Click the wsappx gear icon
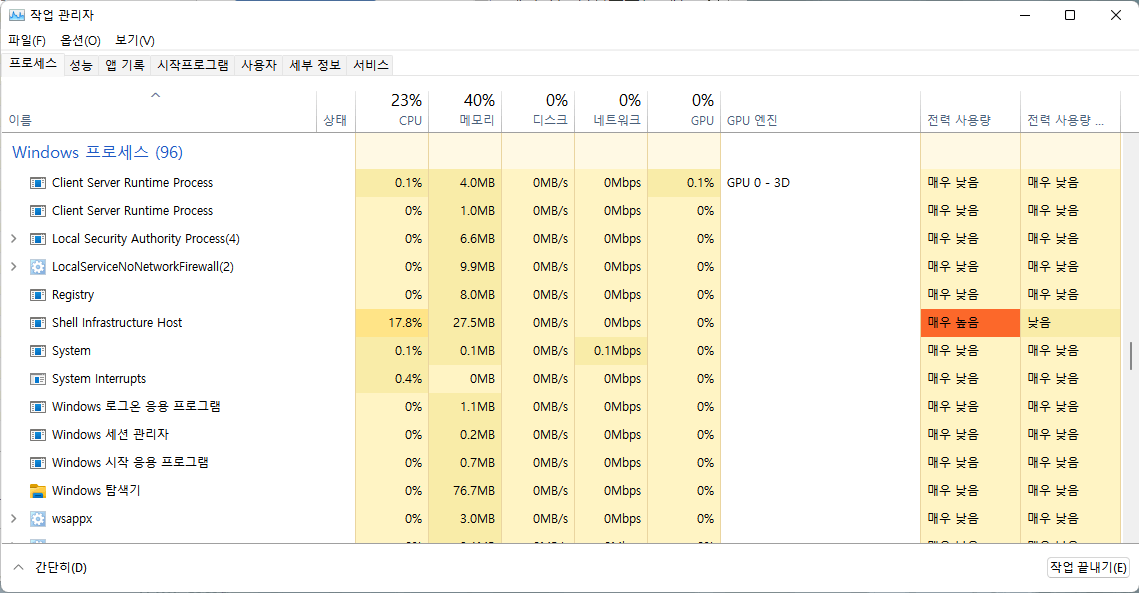Screen dimensions: 1139x593 pyautogui.click(x=37, y=518)
